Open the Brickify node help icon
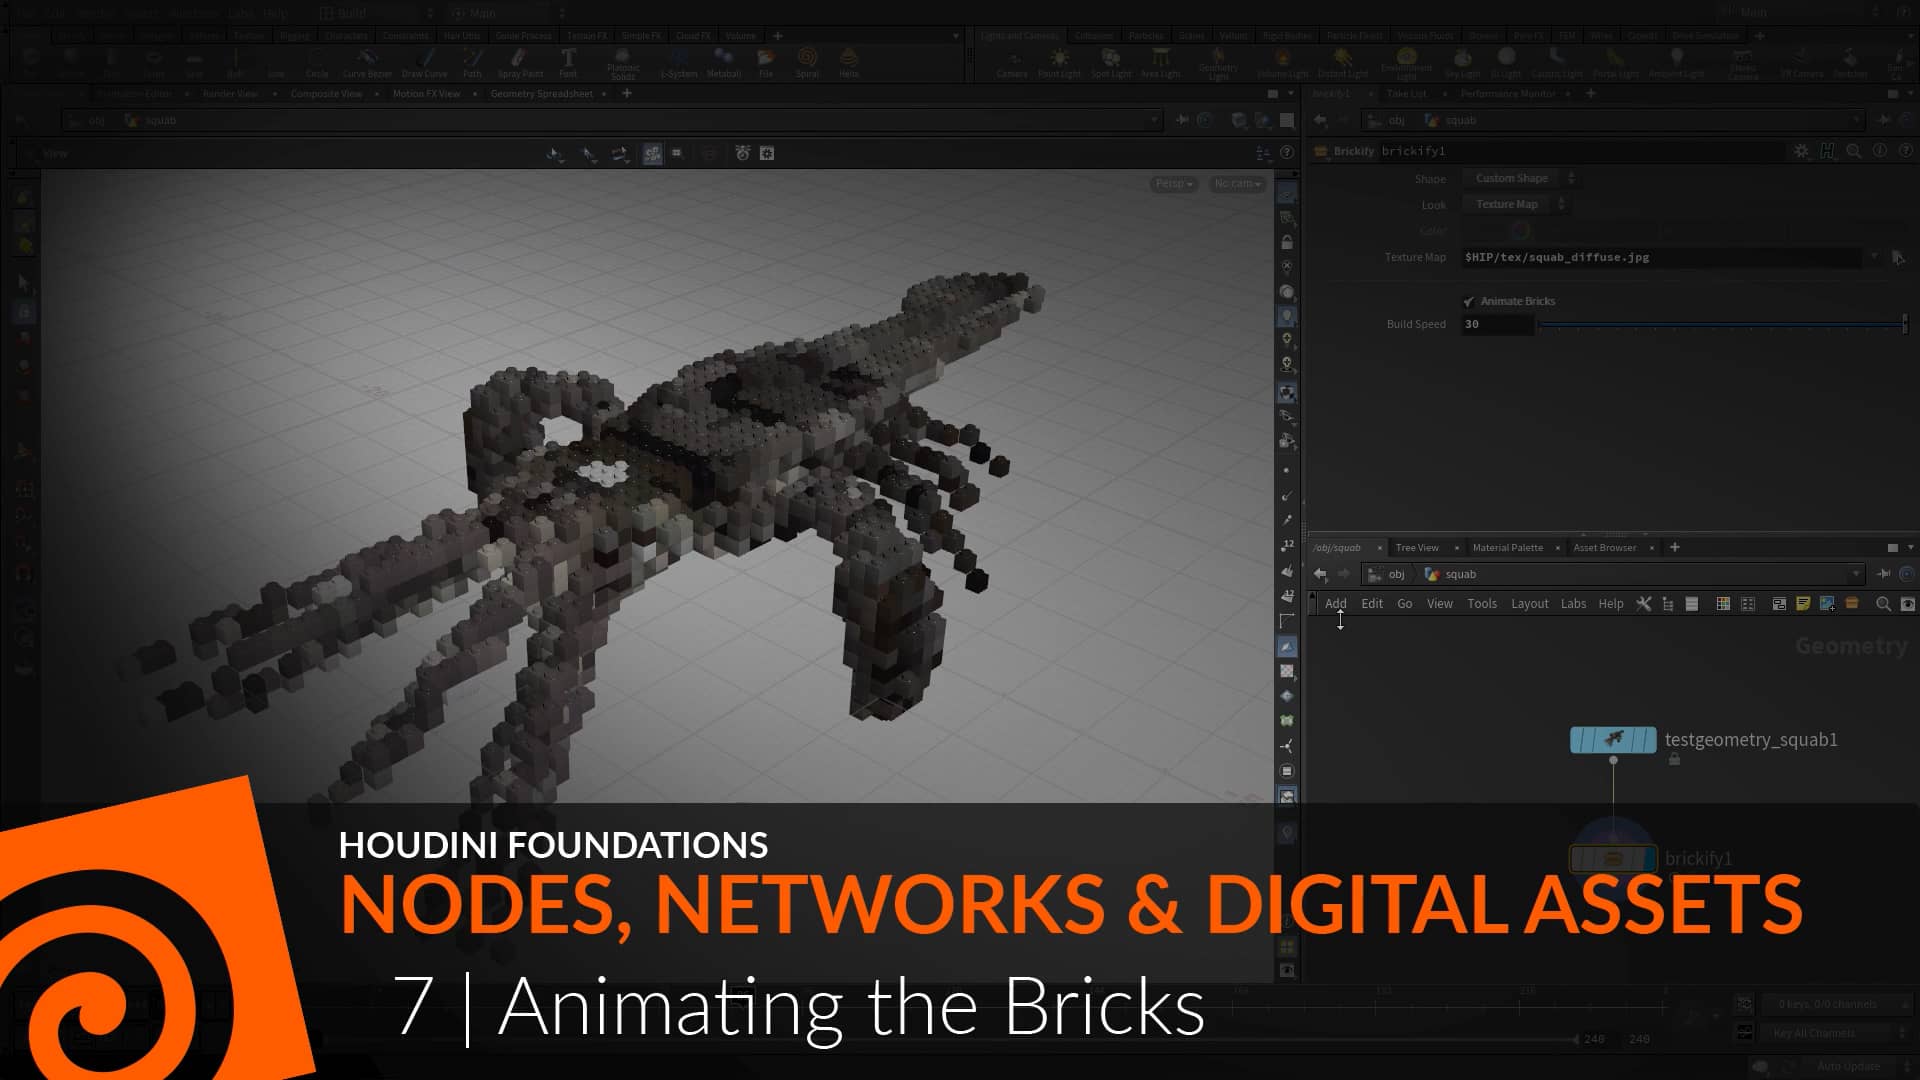This screenshot has height=1080, width=1920. (1905, 151)
